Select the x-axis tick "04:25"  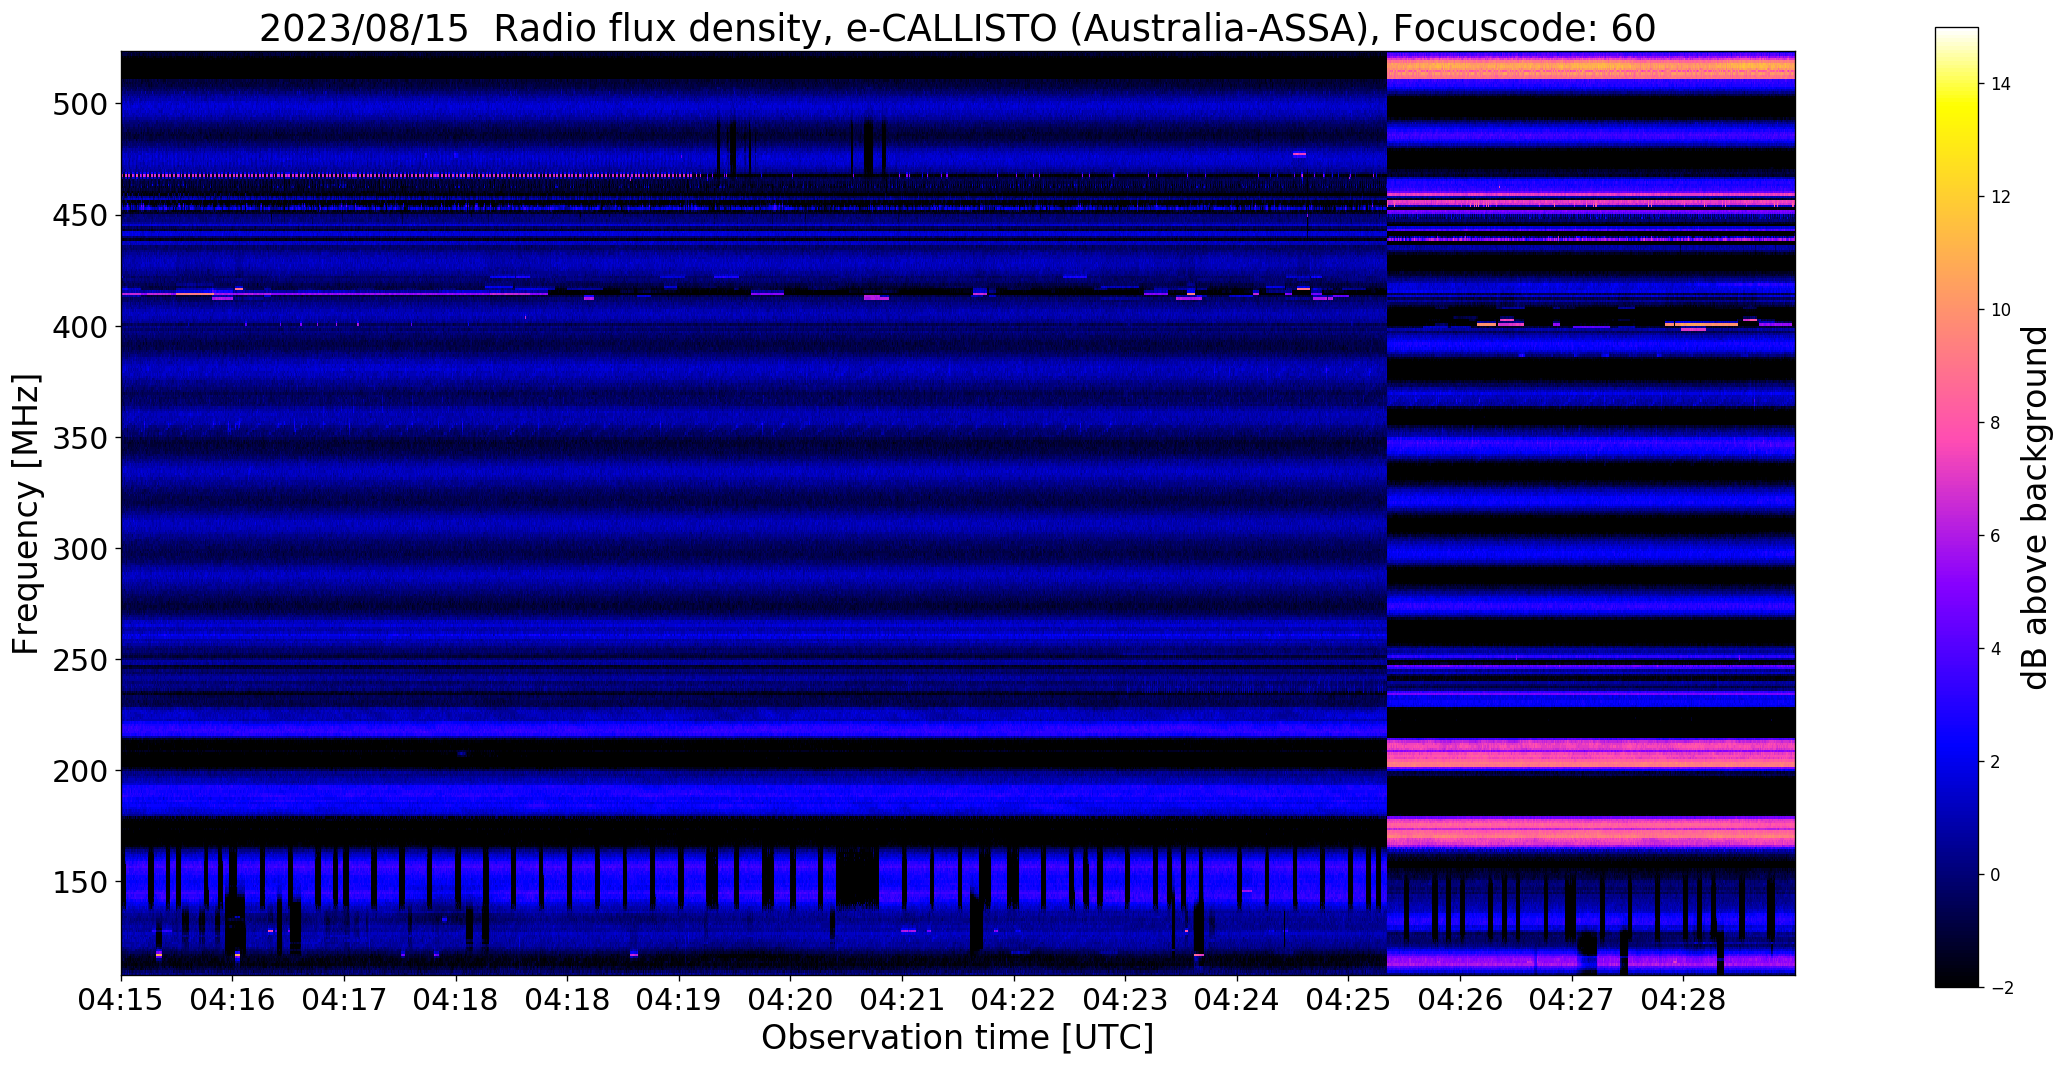[1349, 1001]
